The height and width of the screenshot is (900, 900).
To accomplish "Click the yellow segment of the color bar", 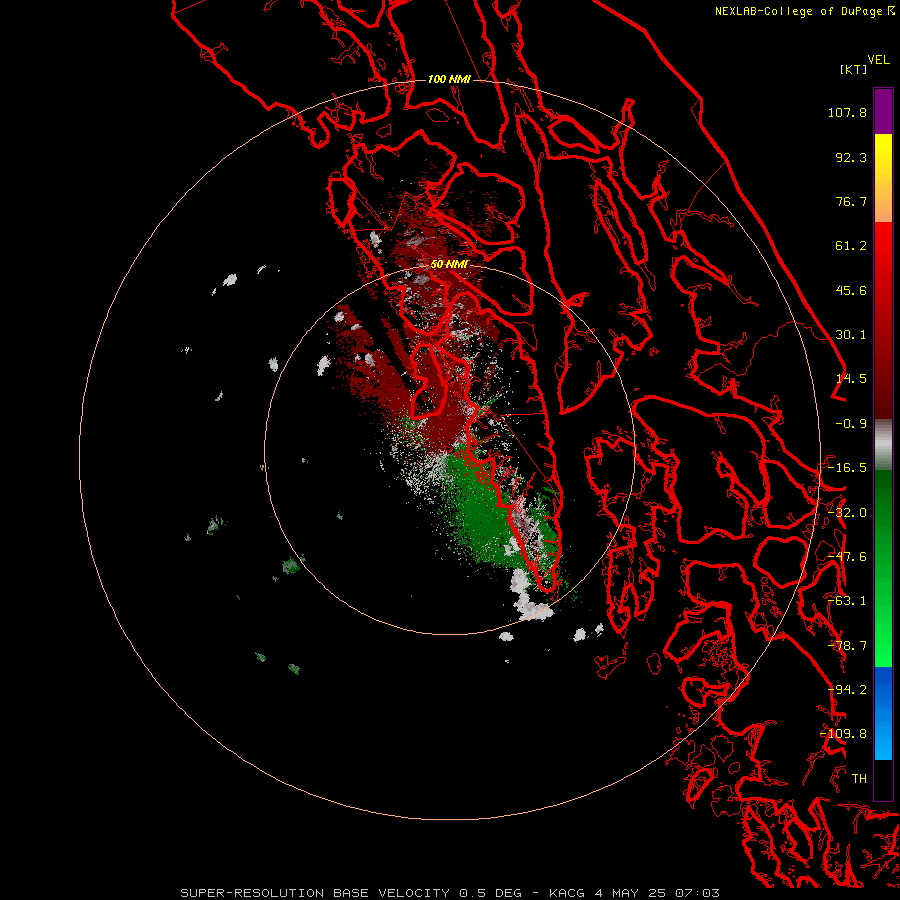I will (883, 156).
